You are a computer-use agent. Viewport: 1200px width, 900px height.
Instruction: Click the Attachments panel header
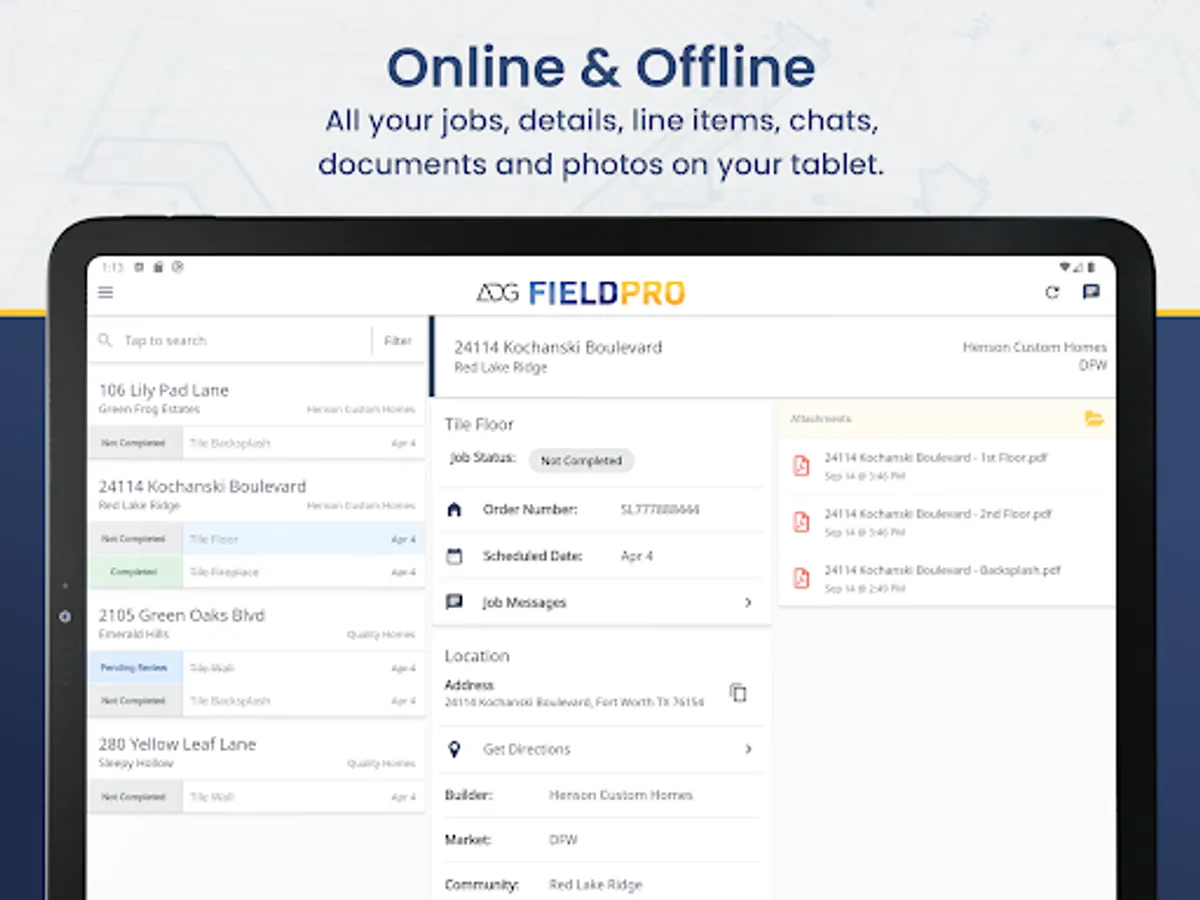point(946,419)
